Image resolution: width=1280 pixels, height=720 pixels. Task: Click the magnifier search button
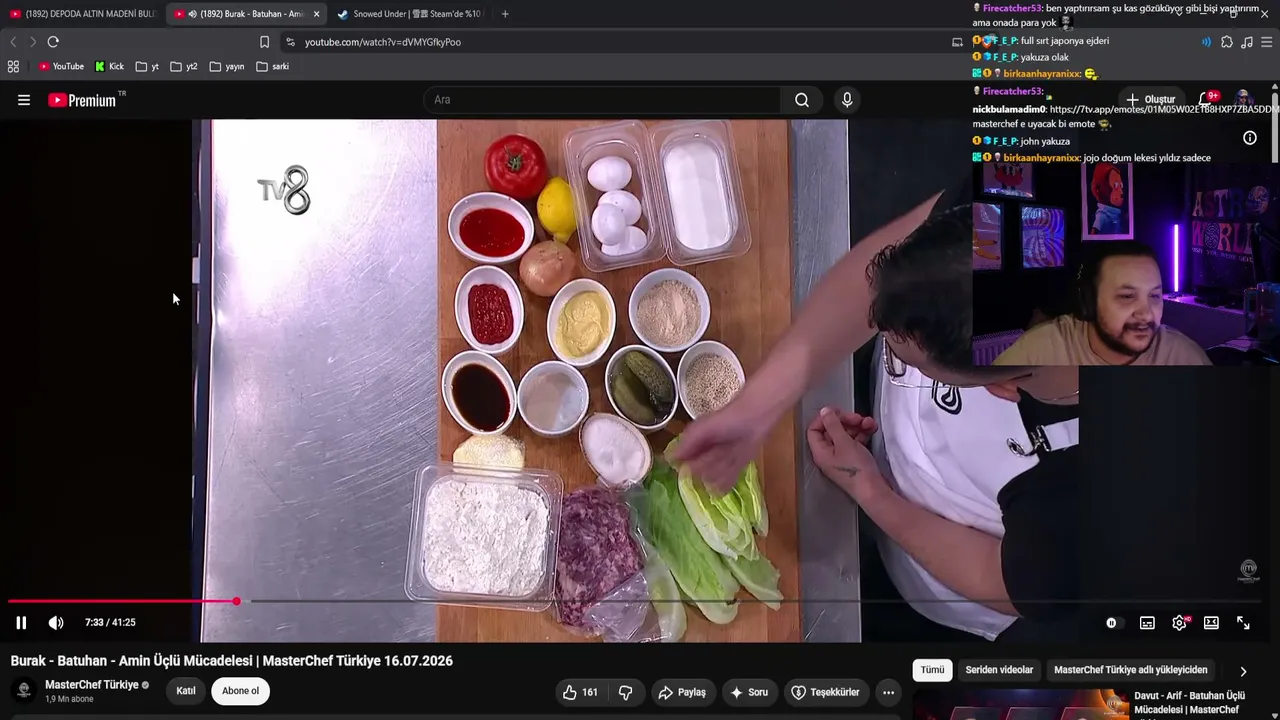click(802, 100)
